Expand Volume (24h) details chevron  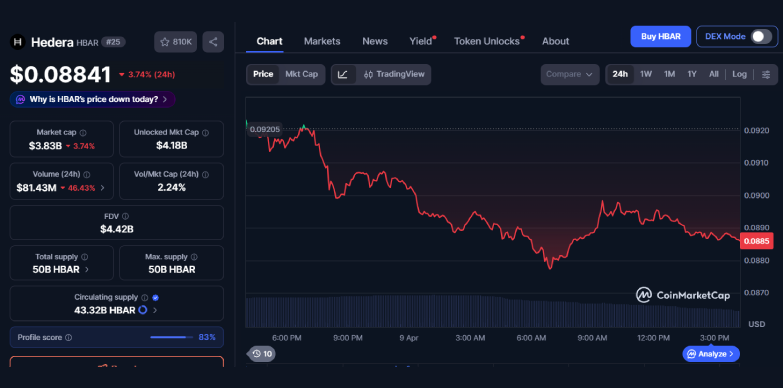[103, 188]
